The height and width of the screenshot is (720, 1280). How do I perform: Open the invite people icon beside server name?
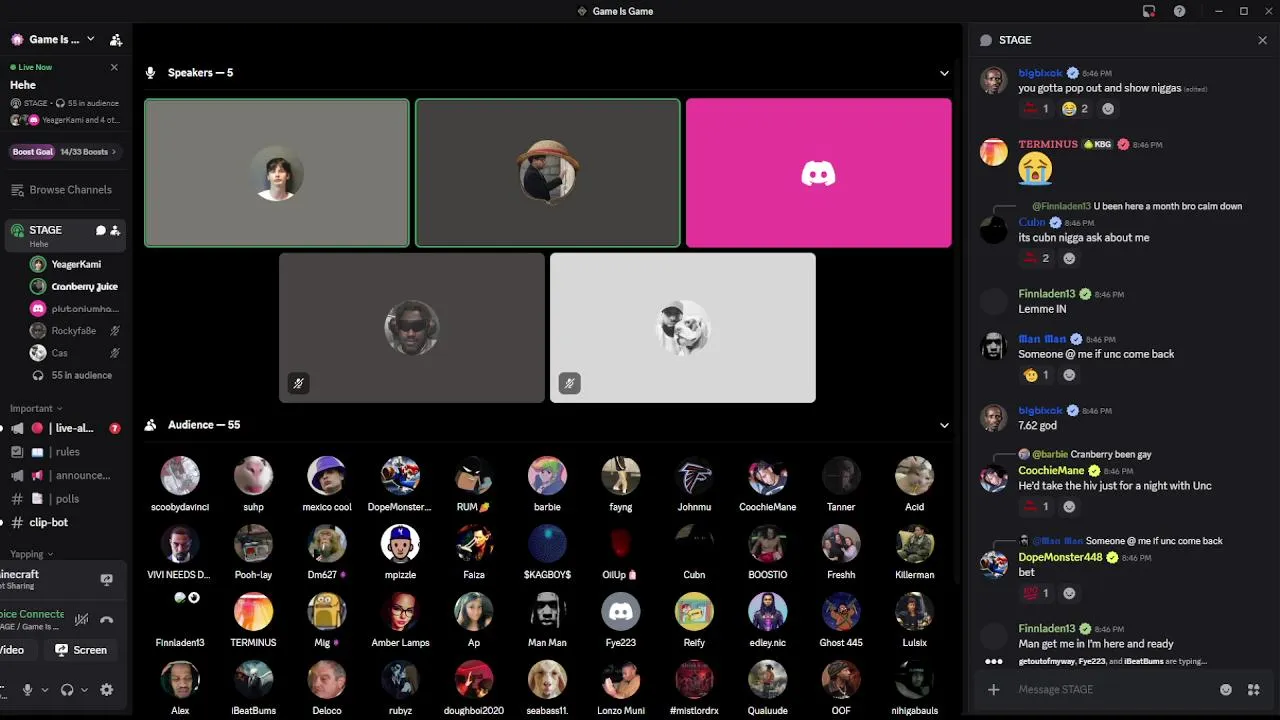click(116, 40)
